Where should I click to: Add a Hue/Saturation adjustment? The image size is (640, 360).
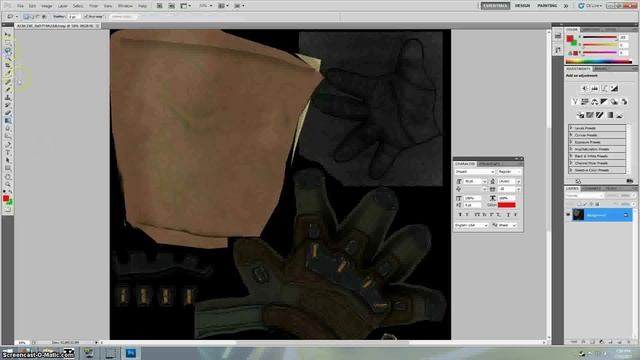click(585, 102)
